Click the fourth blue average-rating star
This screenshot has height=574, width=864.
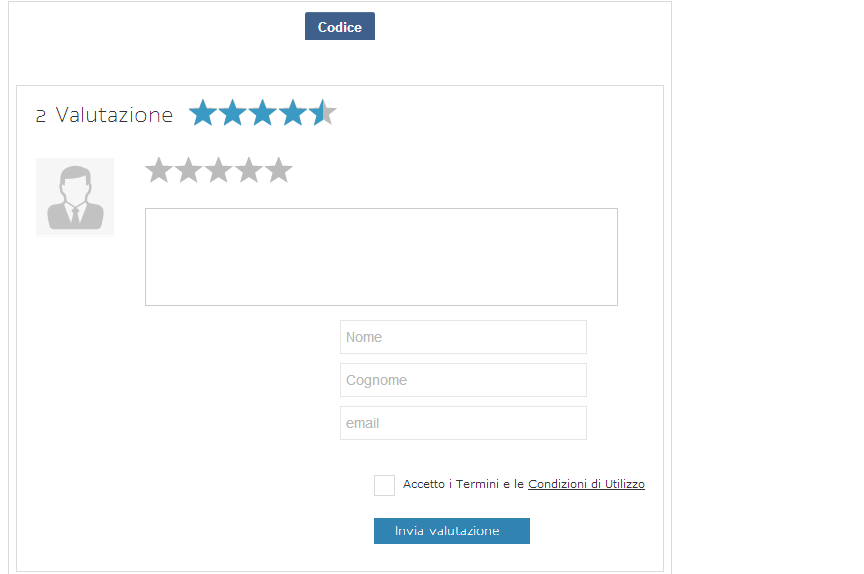point(293,112)
